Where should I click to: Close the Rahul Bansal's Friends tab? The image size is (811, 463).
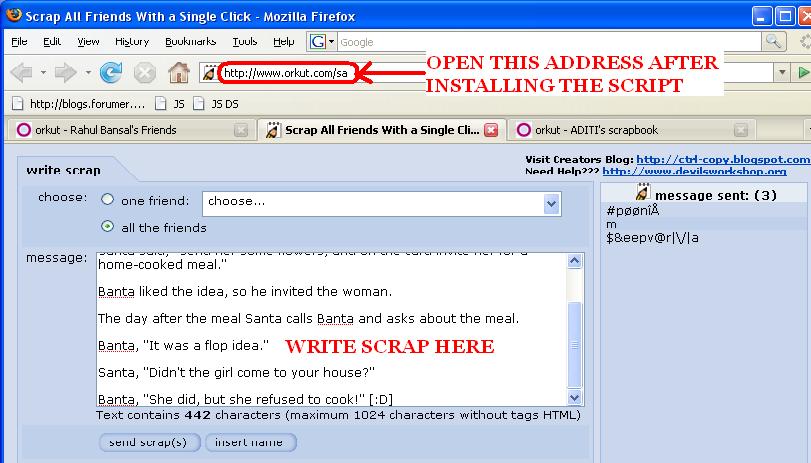pyautogui.click(x=241, y=130)
